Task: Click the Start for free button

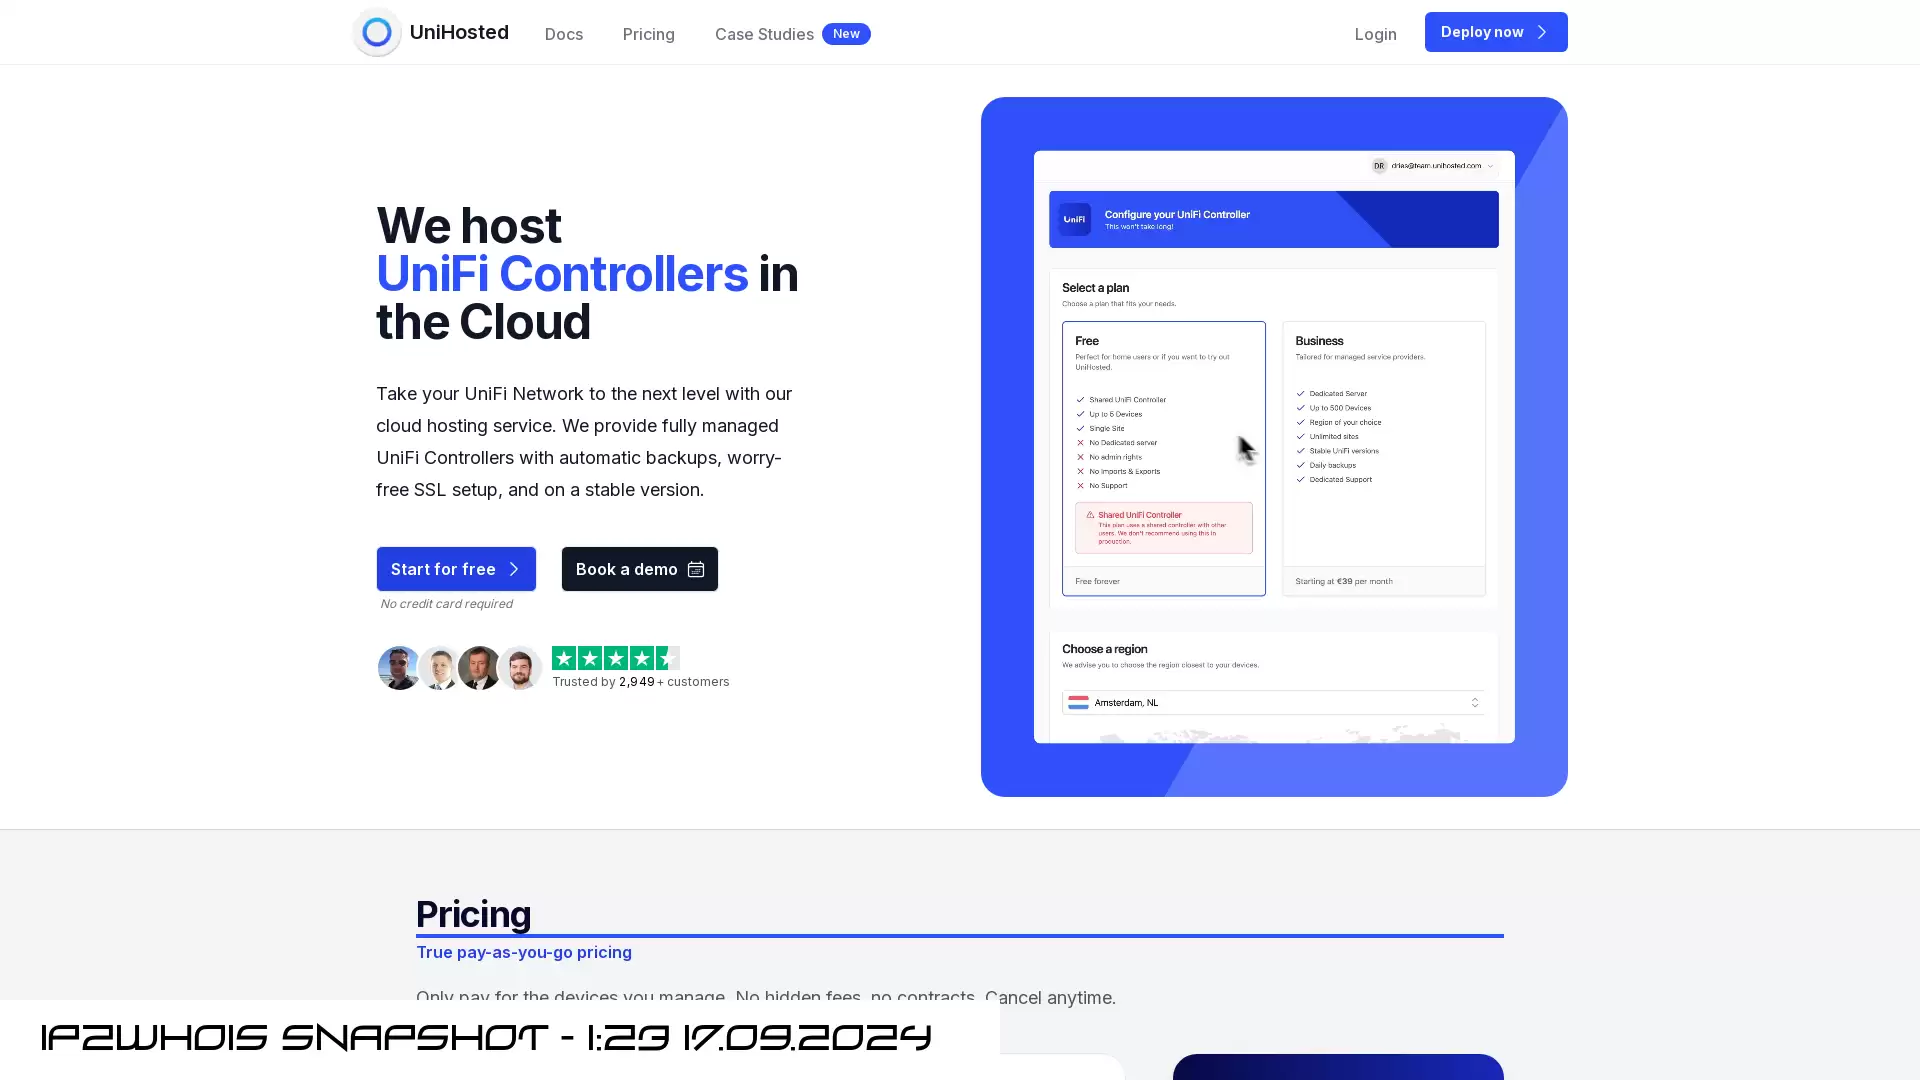Action: pos(455,568)
